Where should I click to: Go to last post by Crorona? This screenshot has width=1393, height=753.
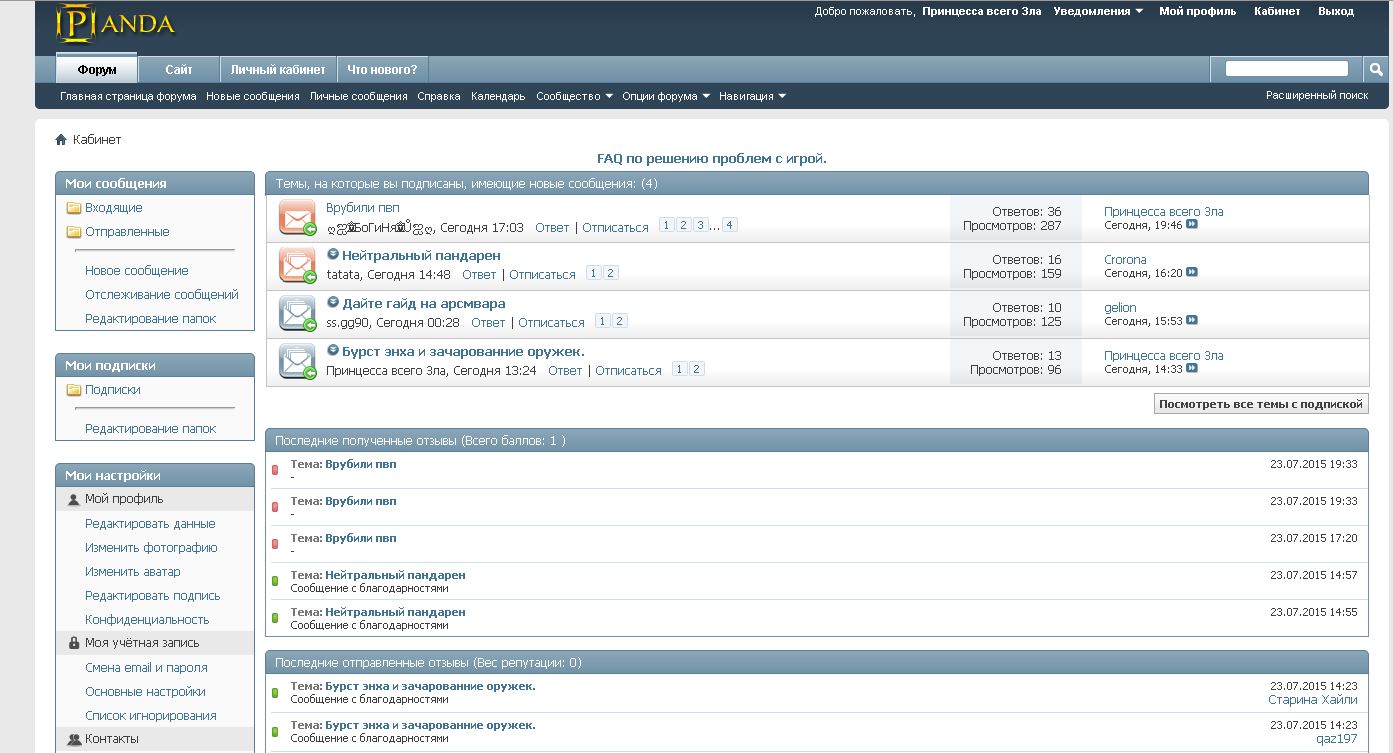pyautogui.click(x=1192, y=273)
